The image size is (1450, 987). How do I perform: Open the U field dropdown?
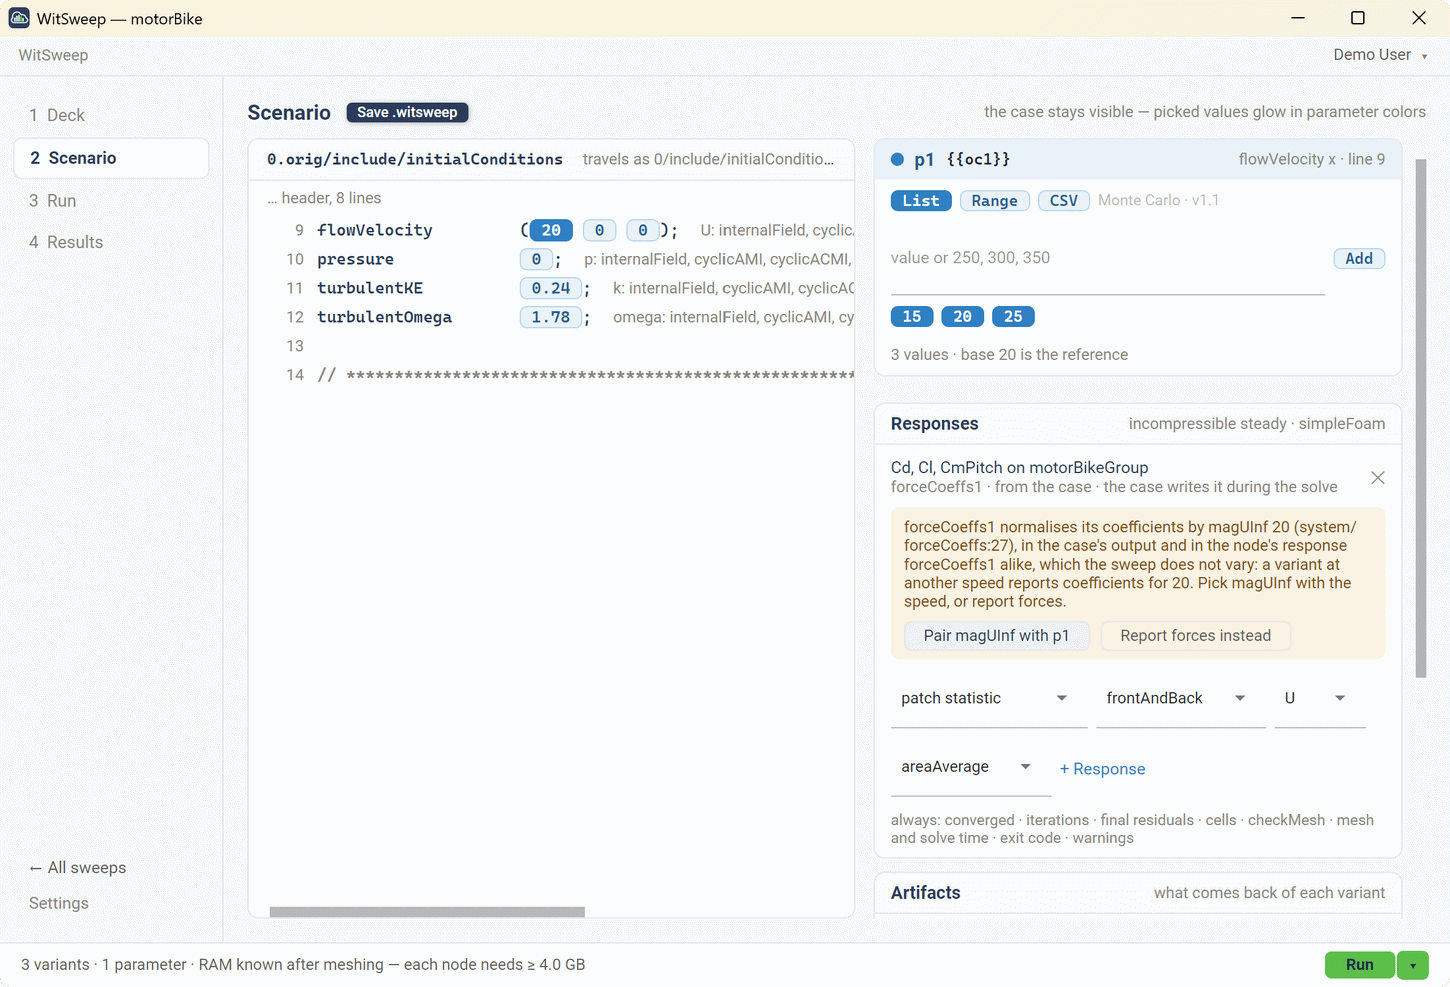[1320, 698]
